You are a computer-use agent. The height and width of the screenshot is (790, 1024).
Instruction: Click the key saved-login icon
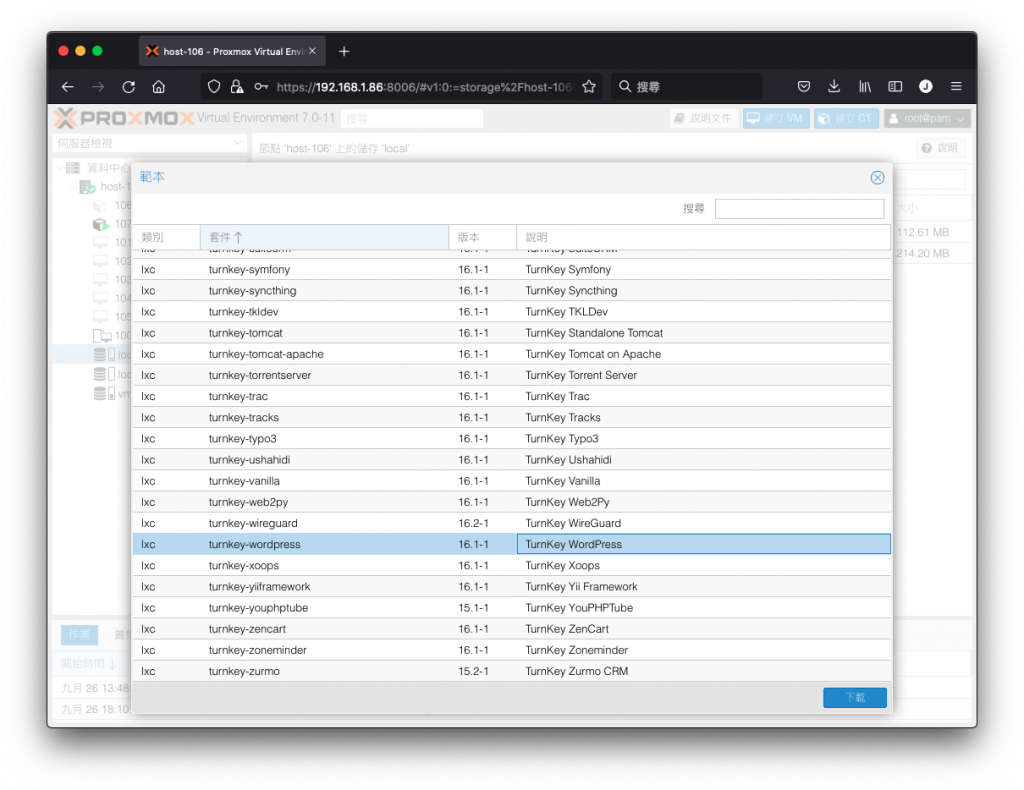(x=261, y=87)
